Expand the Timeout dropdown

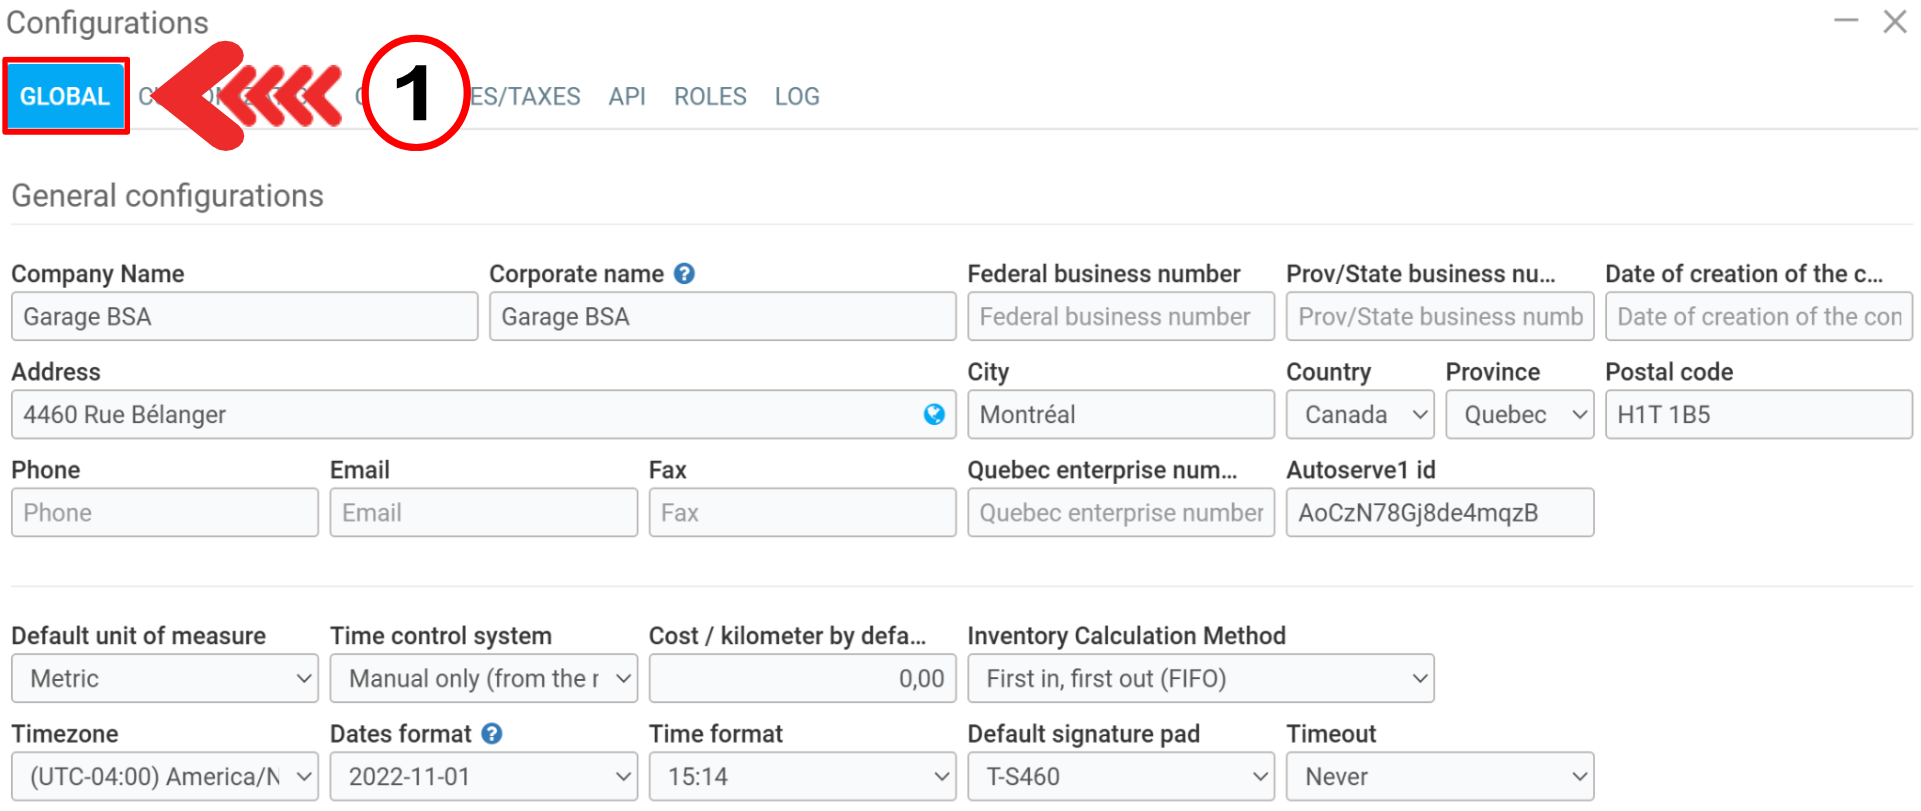tap(1439, 777)
